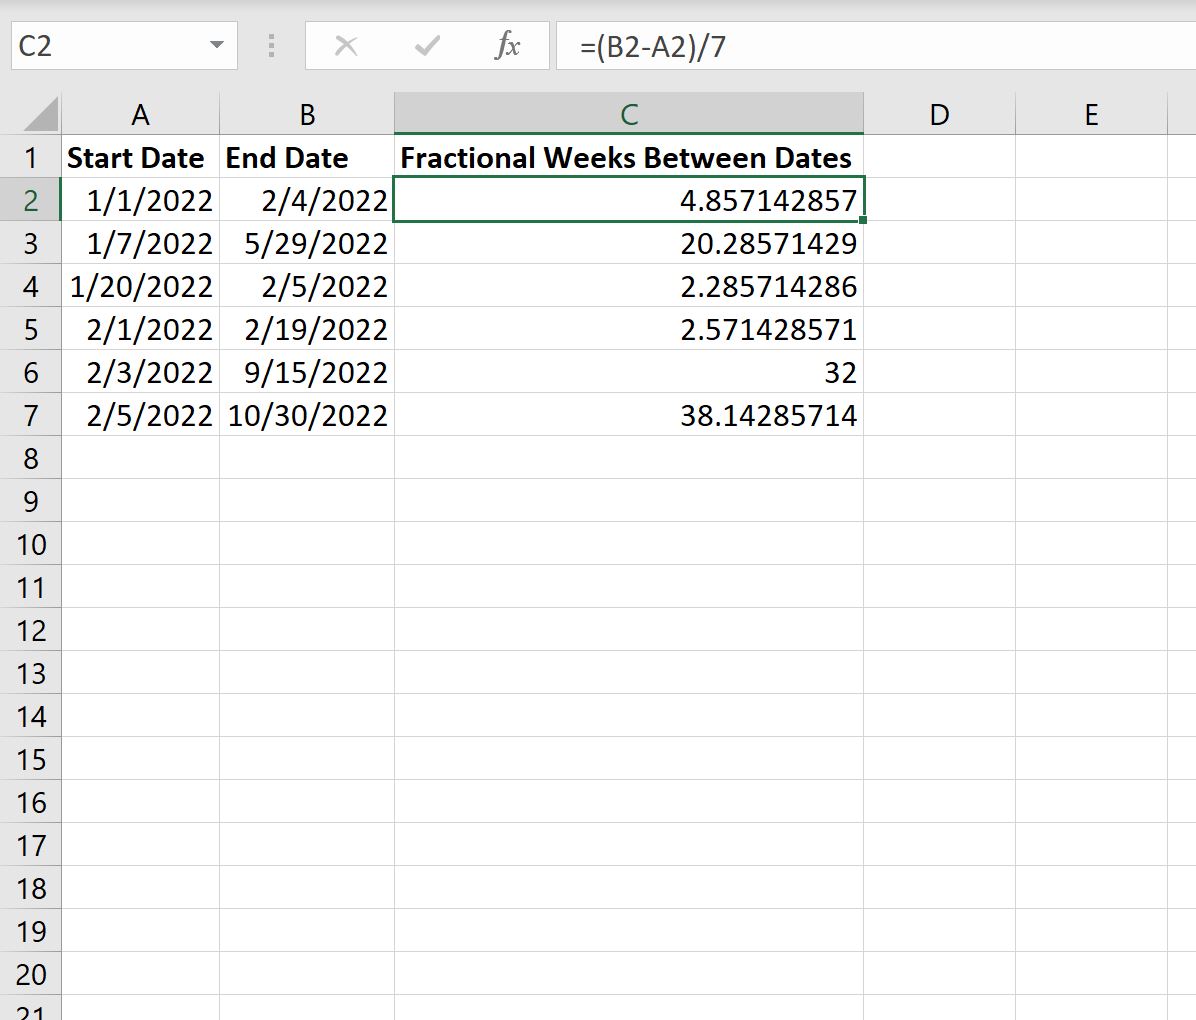Click the Cancel (X) icon beside formula bar
This screenshot has height=1020, width=1196.
[x=345, y=45]
